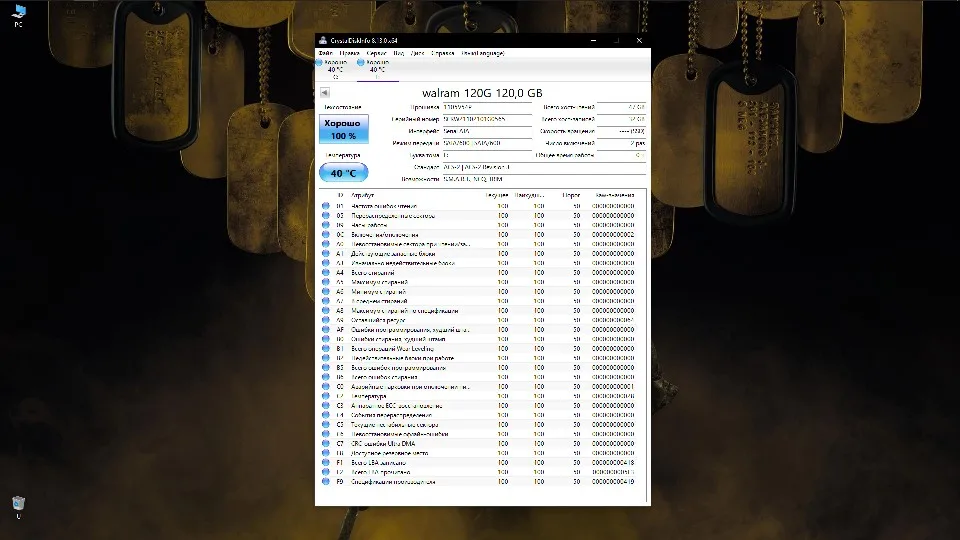Image resolution: width=960 pixels, height=540 pixels.
Task: Click the Атрибут column header
Action: (362, 195)
